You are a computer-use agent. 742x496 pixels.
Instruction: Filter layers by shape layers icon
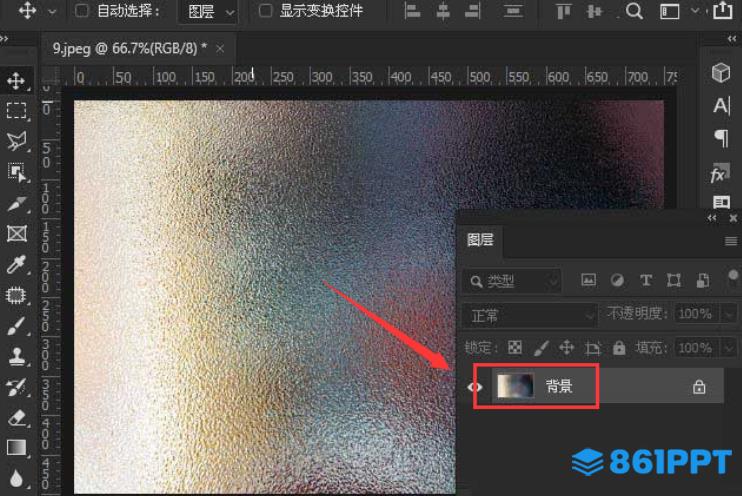point(673,280)
